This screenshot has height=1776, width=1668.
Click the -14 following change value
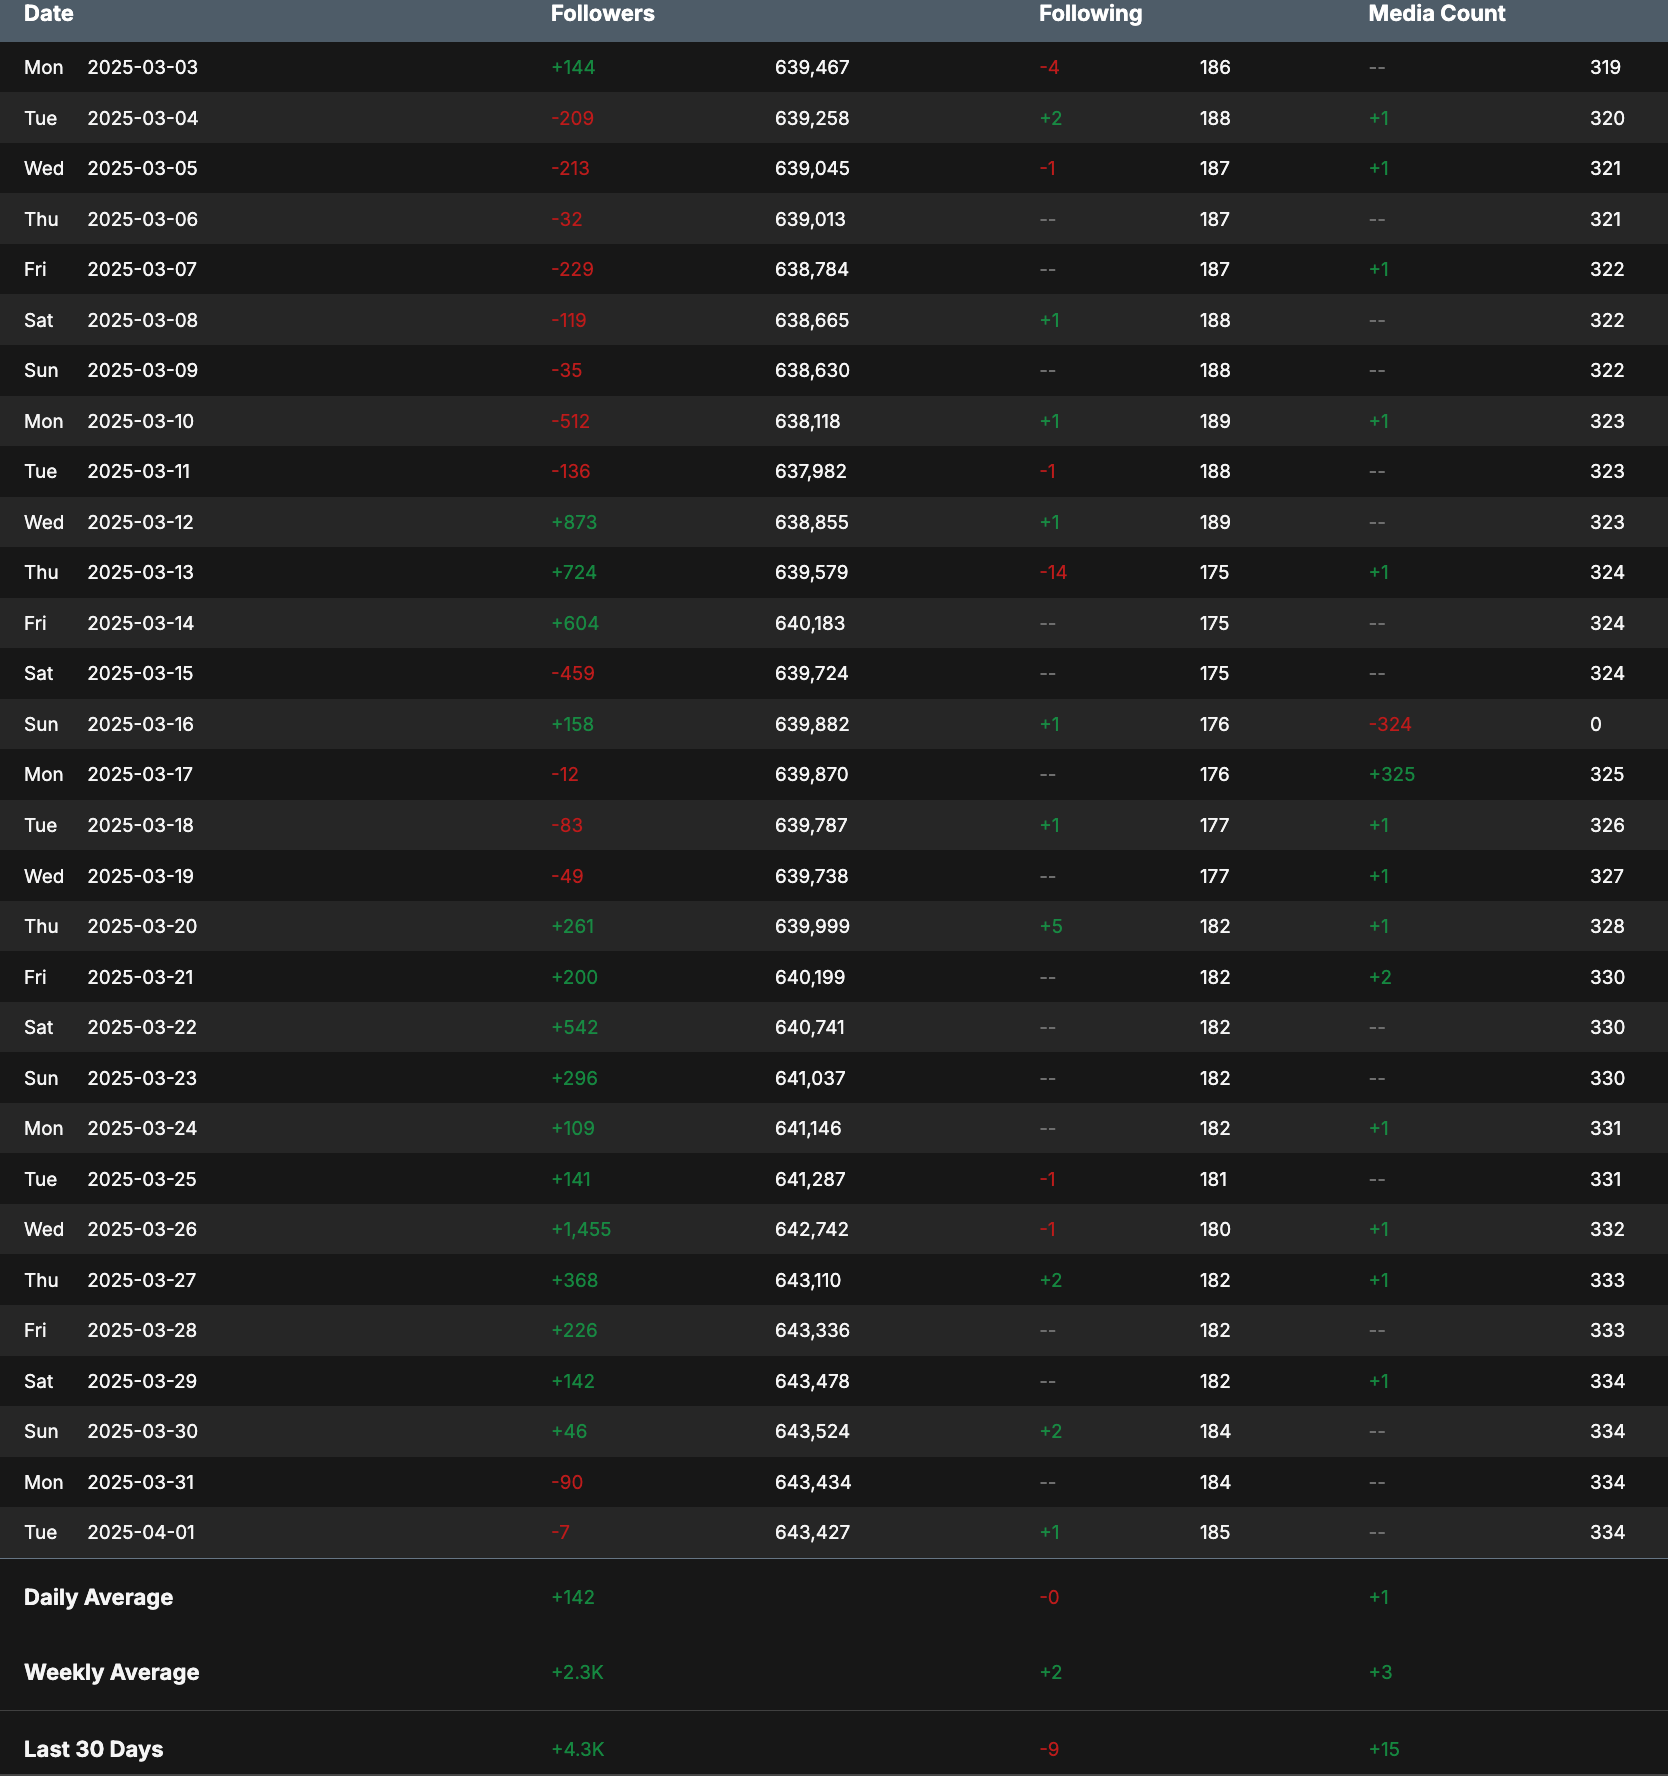point(1053,572)
